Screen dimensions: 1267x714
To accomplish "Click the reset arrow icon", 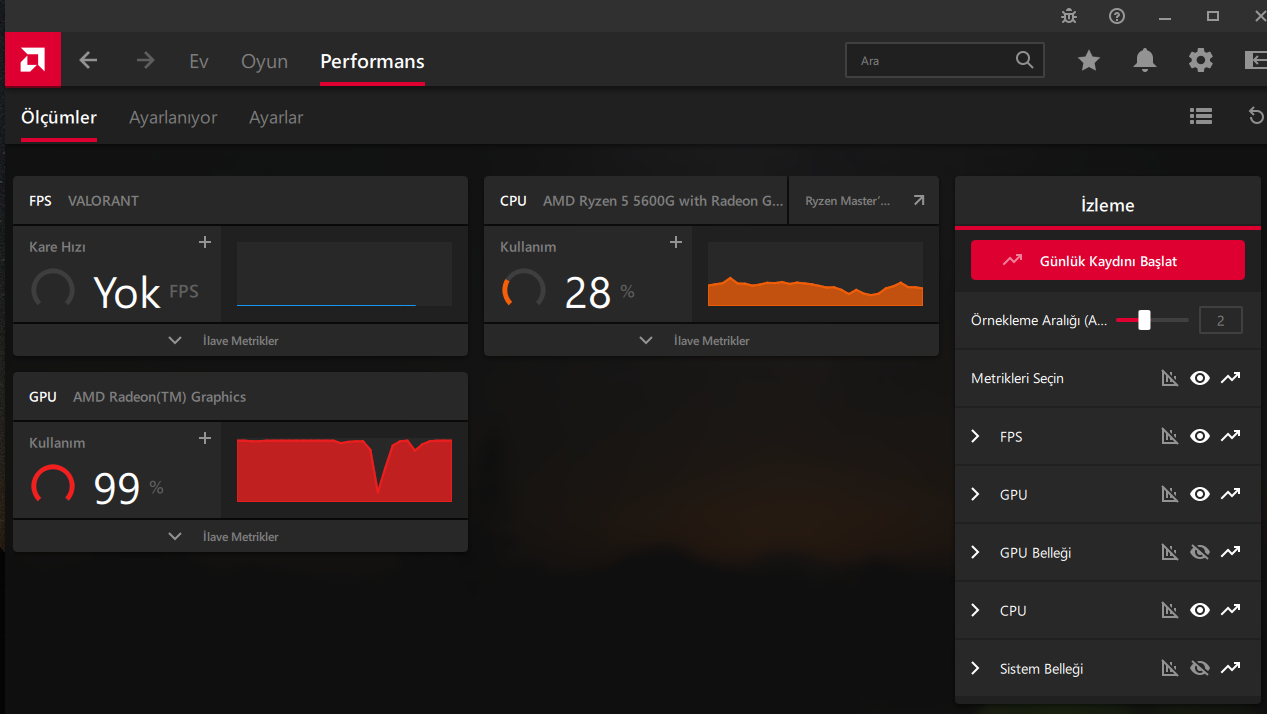I will (x=1257, y=117).
